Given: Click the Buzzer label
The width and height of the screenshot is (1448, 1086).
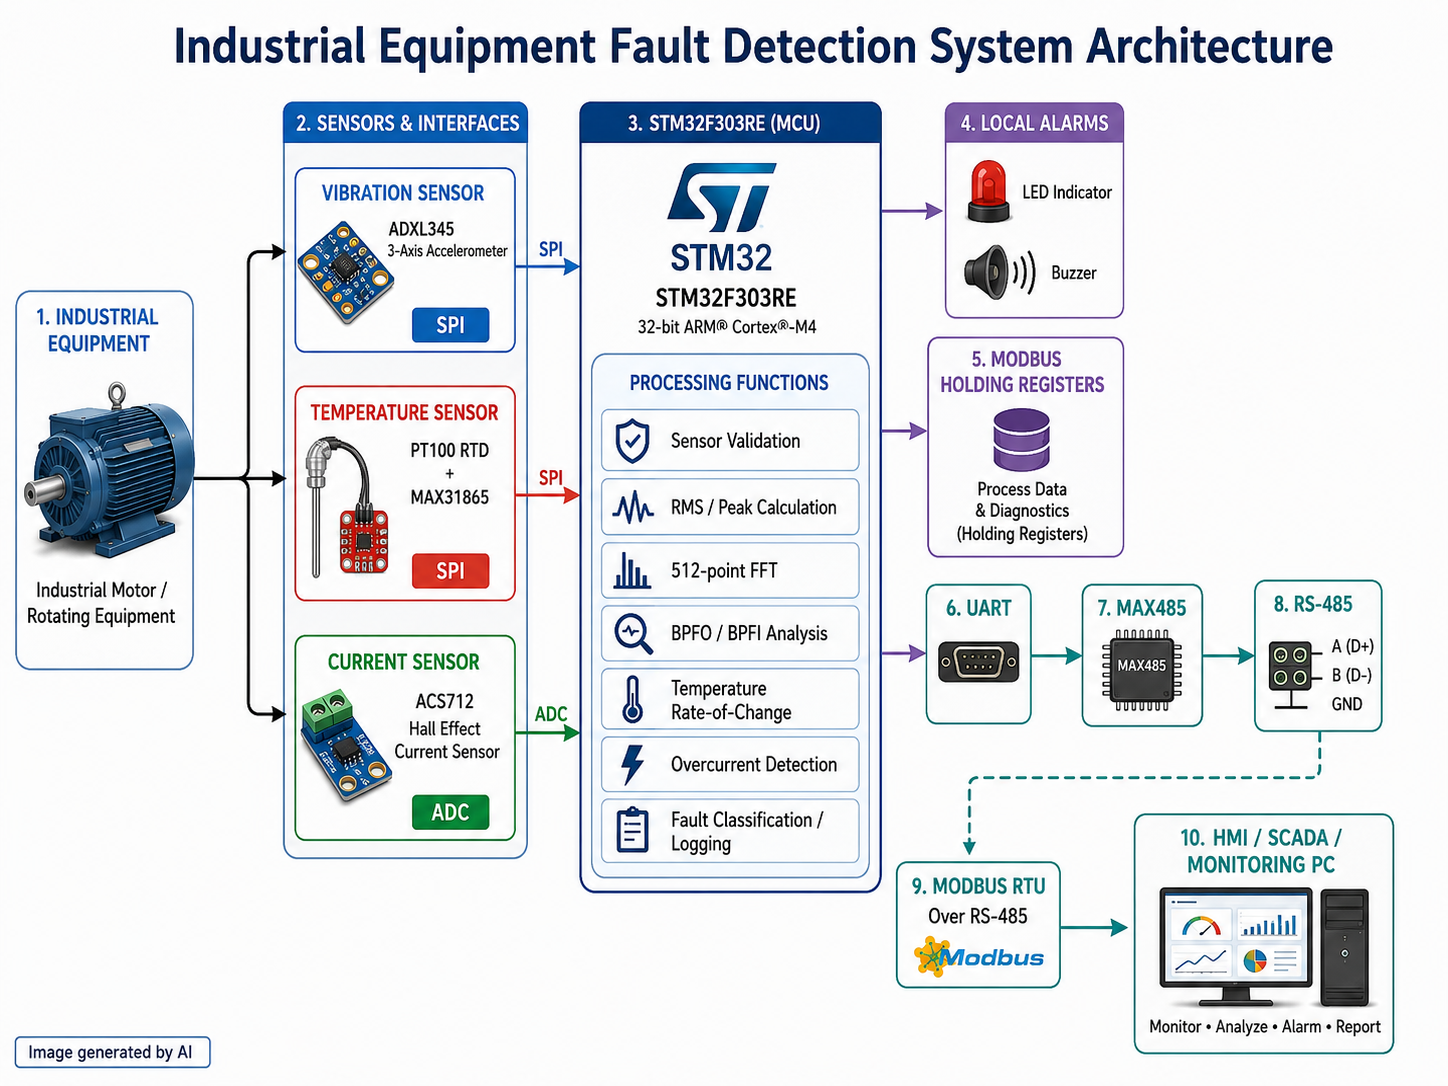Looking at the screenshot, I should click(x=1074, y=273).
